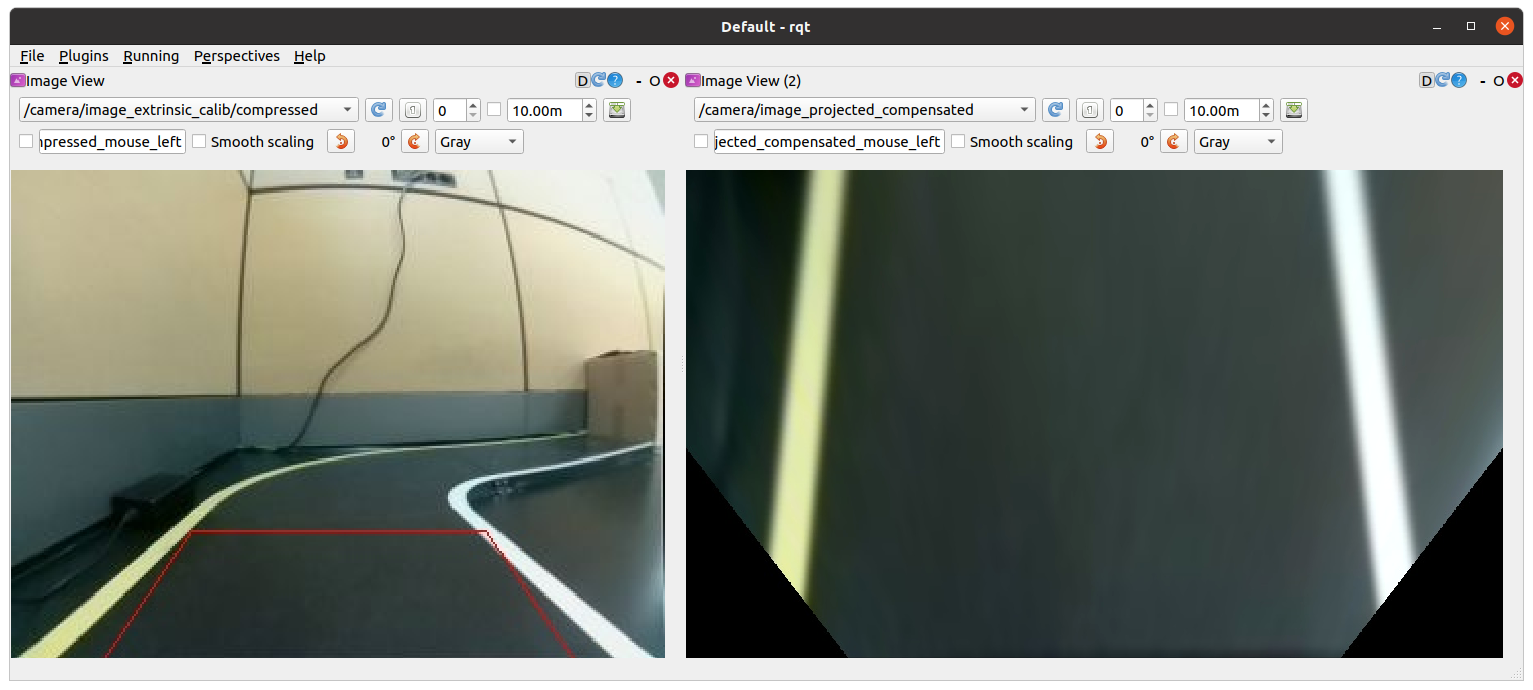This screenshot has width=1533, height=690.
Task: Enable Smooth scaling in Image View (2)
Action: [958, 142]
